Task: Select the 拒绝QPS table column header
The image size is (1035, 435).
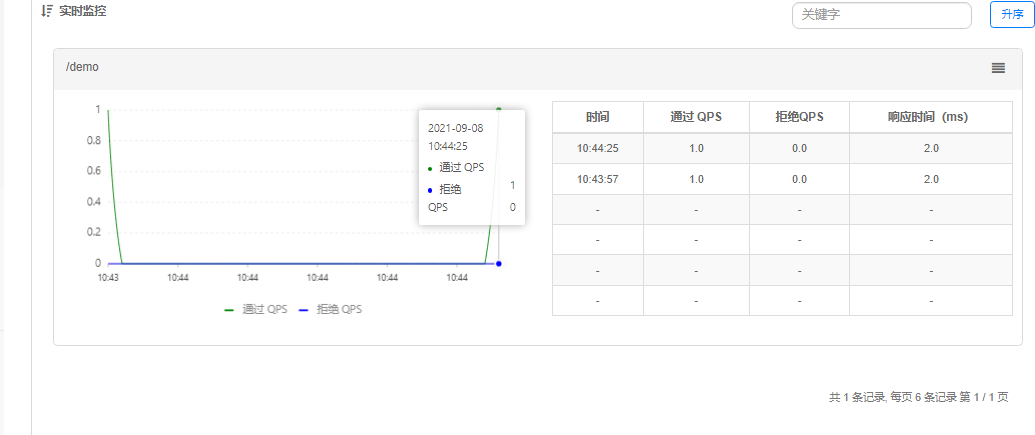Action: coord(799,117)
